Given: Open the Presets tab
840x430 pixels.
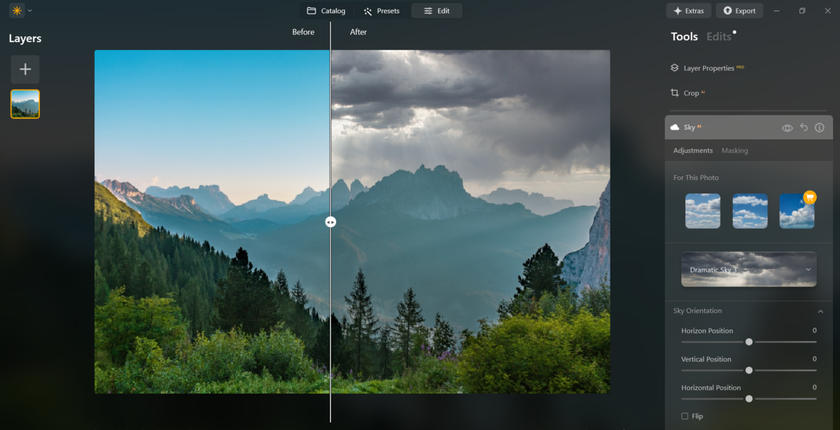Looking at the screenshot, I should [x=381, y=11].
